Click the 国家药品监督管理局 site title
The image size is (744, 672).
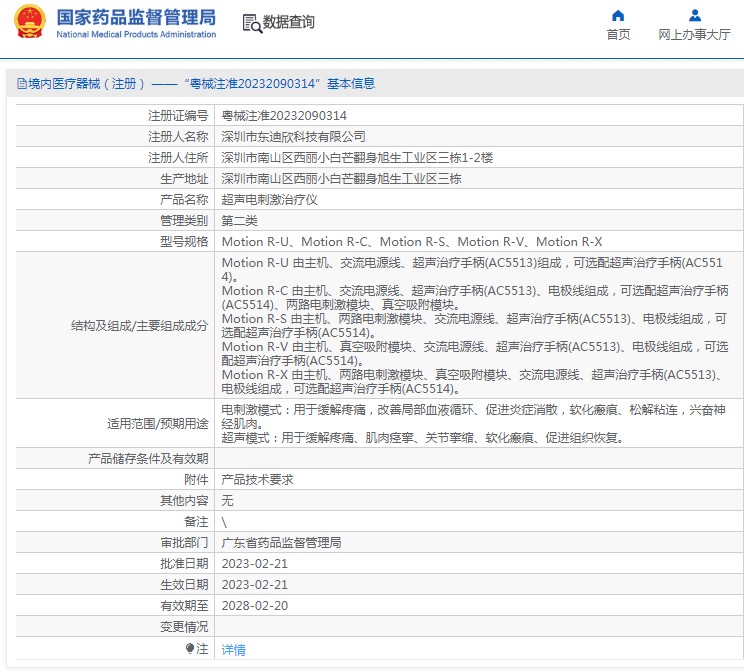tap(136, 17)
